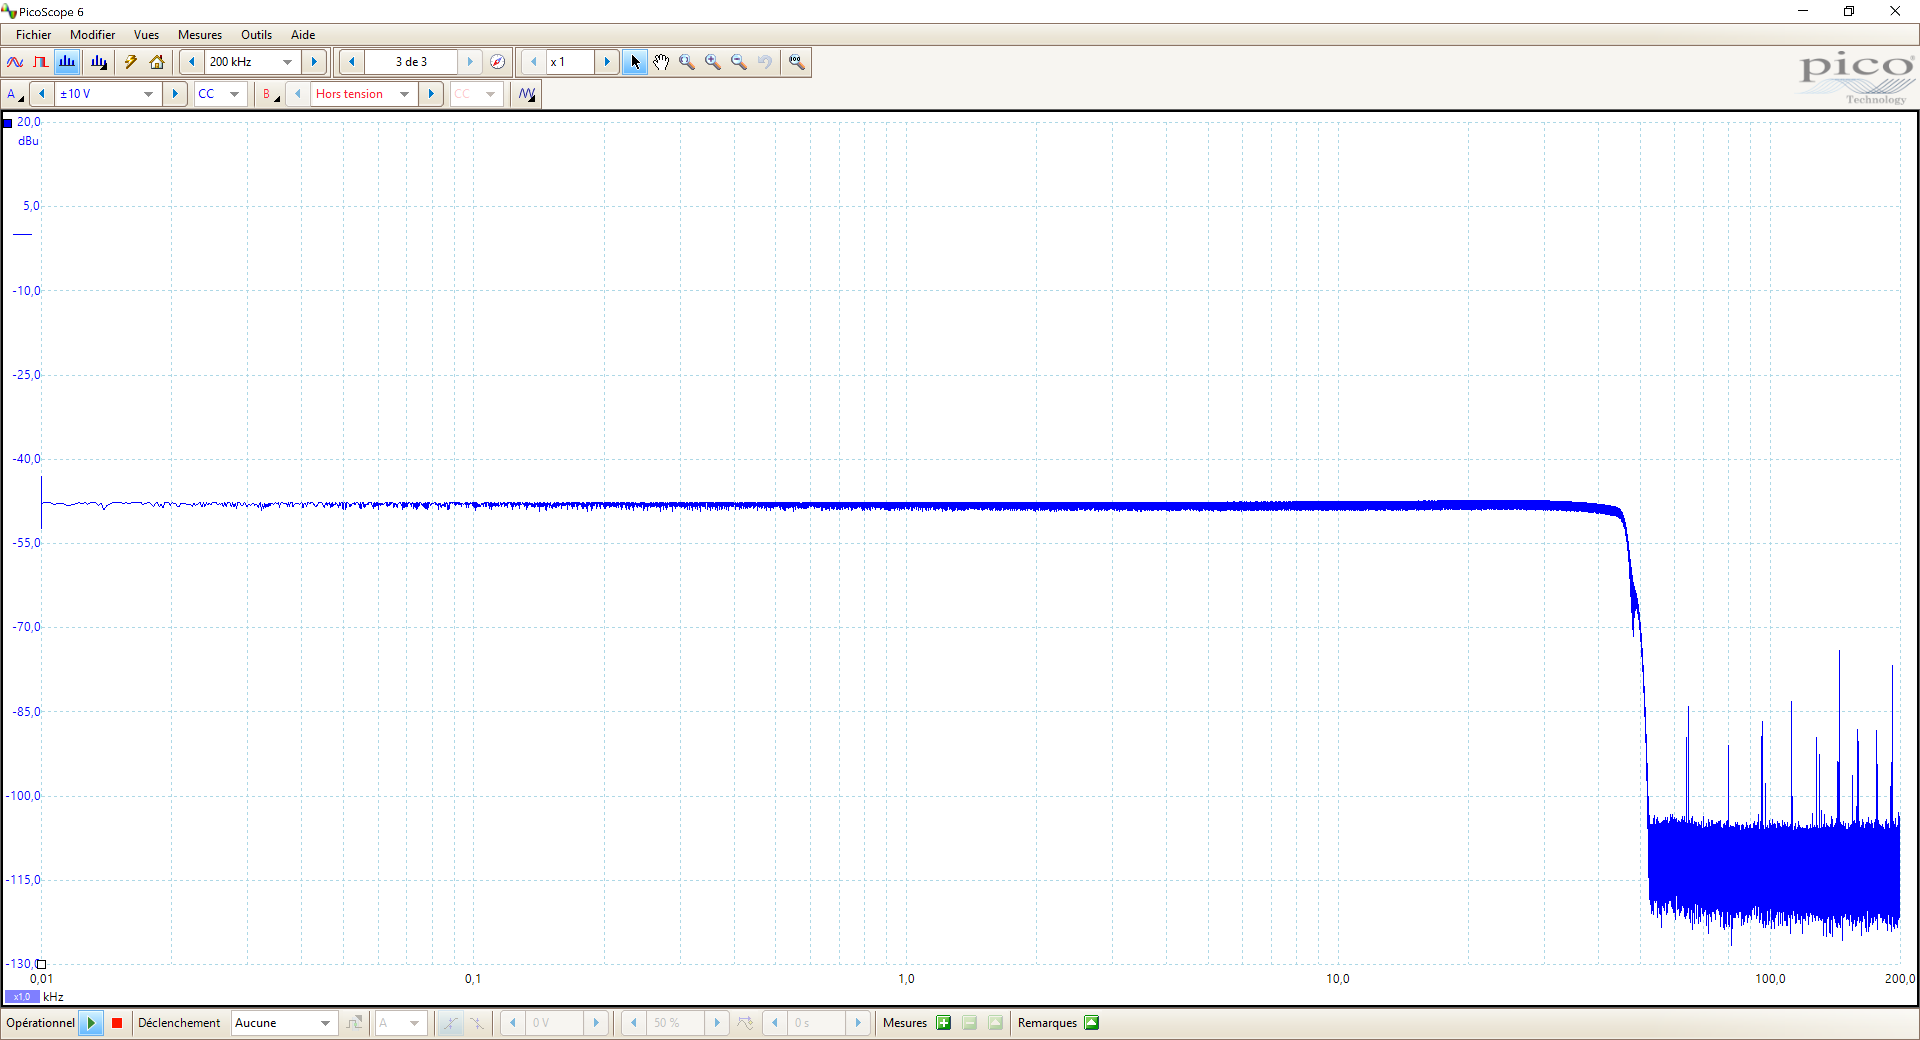Select the pointer selection tool

click(x=635, y=62)
